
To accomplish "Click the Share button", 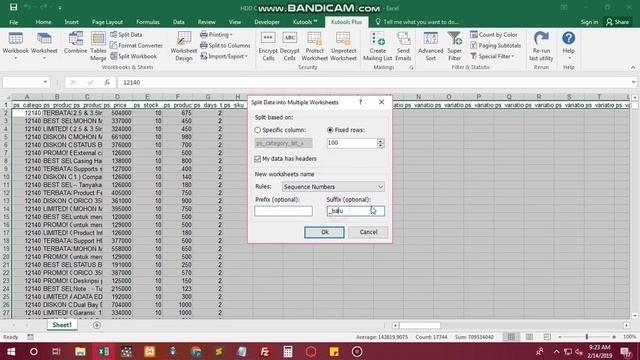I will pyautogui.click(x=618, y=22).
